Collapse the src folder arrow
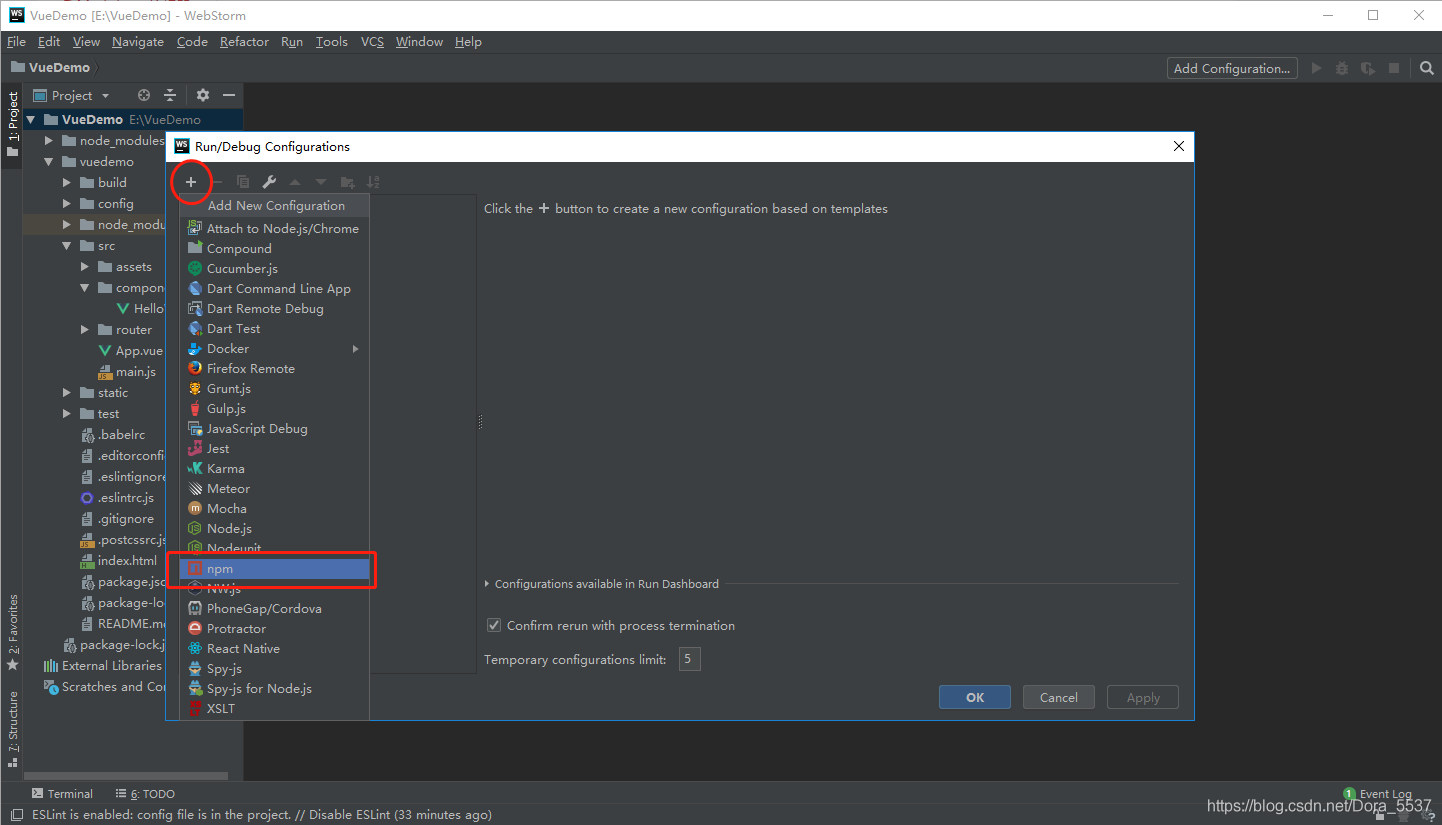This screenshot has width=1442, height=825. pos(67,246)
